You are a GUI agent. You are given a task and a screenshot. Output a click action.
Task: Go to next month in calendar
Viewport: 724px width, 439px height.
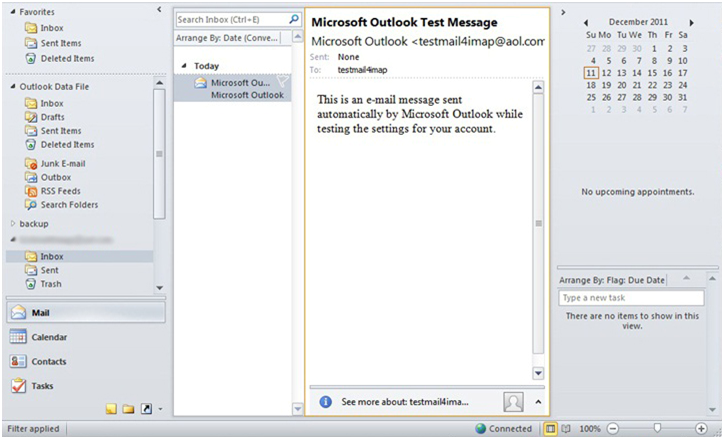[692, 23]
